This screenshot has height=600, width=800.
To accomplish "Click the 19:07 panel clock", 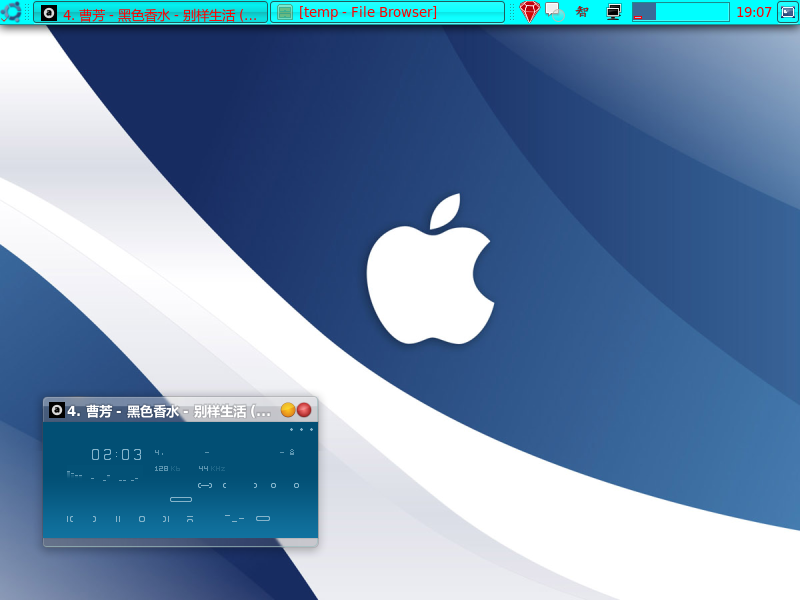I will pyautogui.click(x=754, y=12).
